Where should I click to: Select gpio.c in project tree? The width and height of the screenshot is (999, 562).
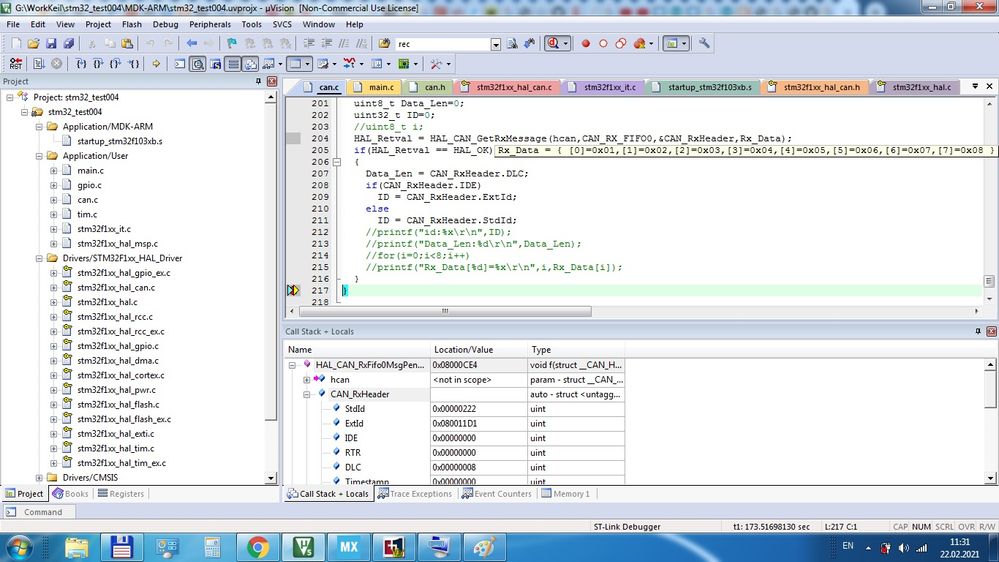tap(89, 185)
